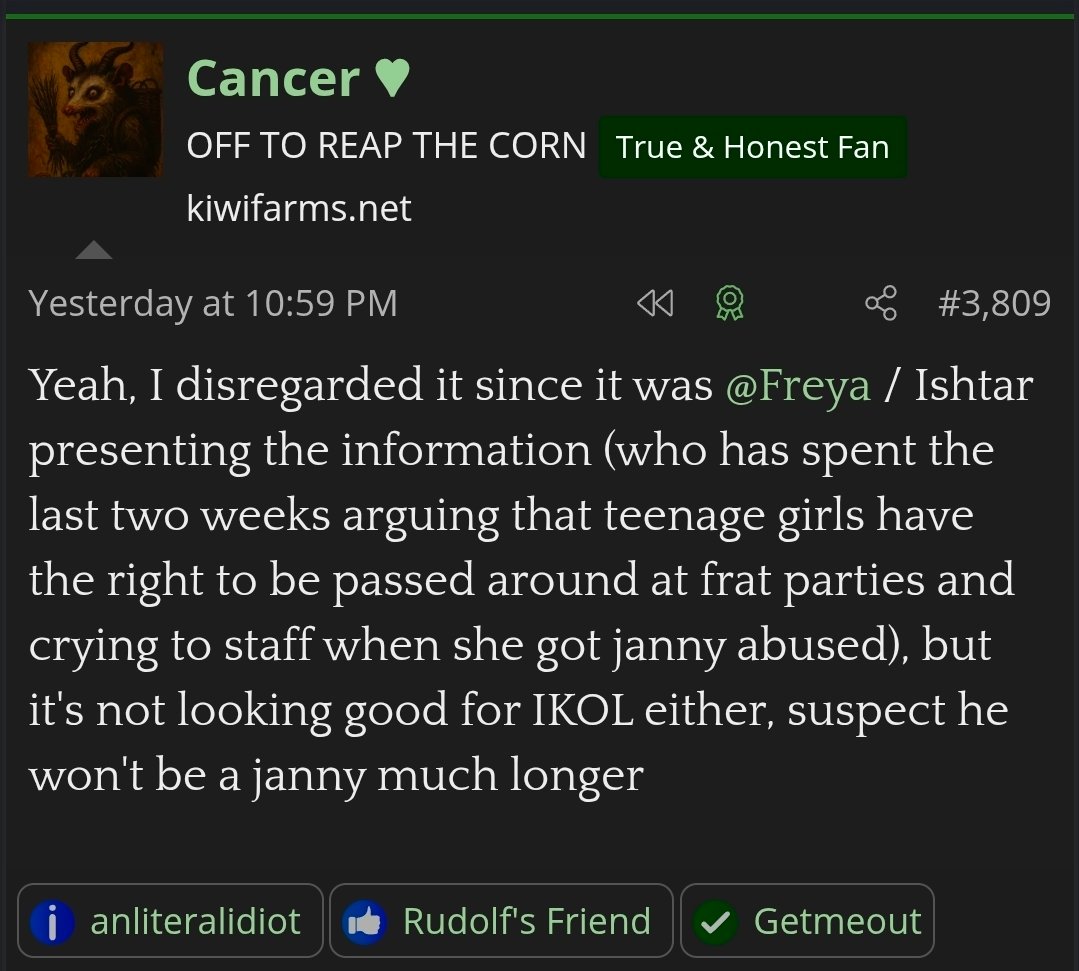The width and height of the screenshot is (1079, 971).
Task: Open the Cancer username profile
Action: pyautogui.click(x=273, y=79)
